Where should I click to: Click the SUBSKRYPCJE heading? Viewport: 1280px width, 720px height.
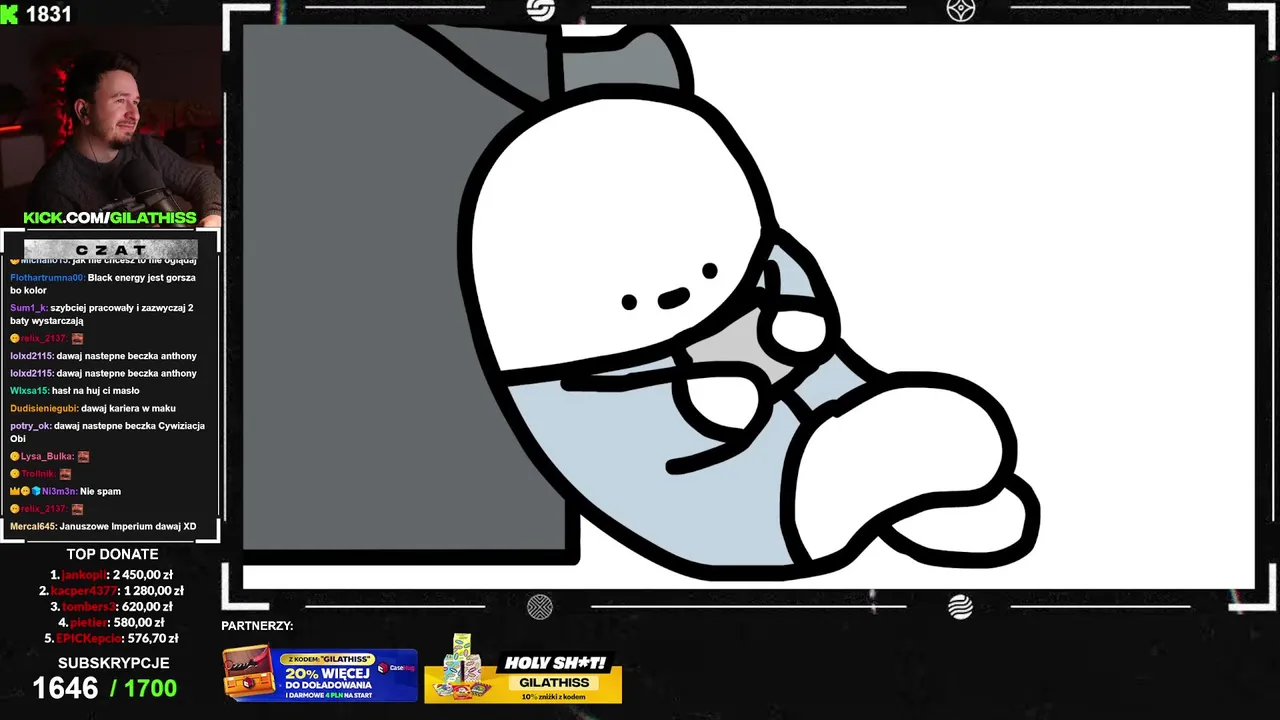(113, 663)
